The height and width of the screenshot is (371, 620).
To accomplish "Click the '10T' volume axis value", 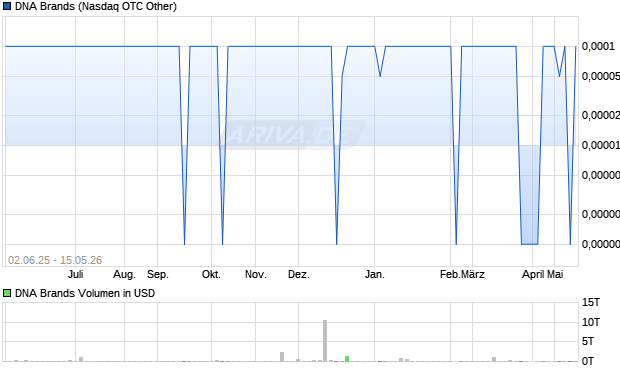I will (x=591, y=322).
